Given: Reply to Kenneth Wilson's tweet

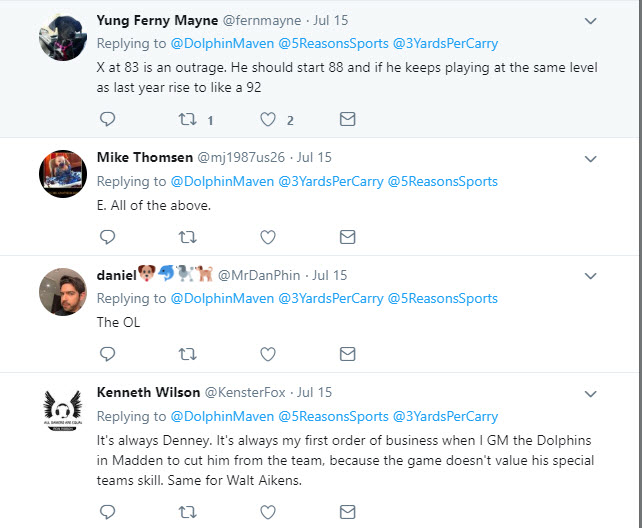Looking at the screenshot, I should 108,511.
